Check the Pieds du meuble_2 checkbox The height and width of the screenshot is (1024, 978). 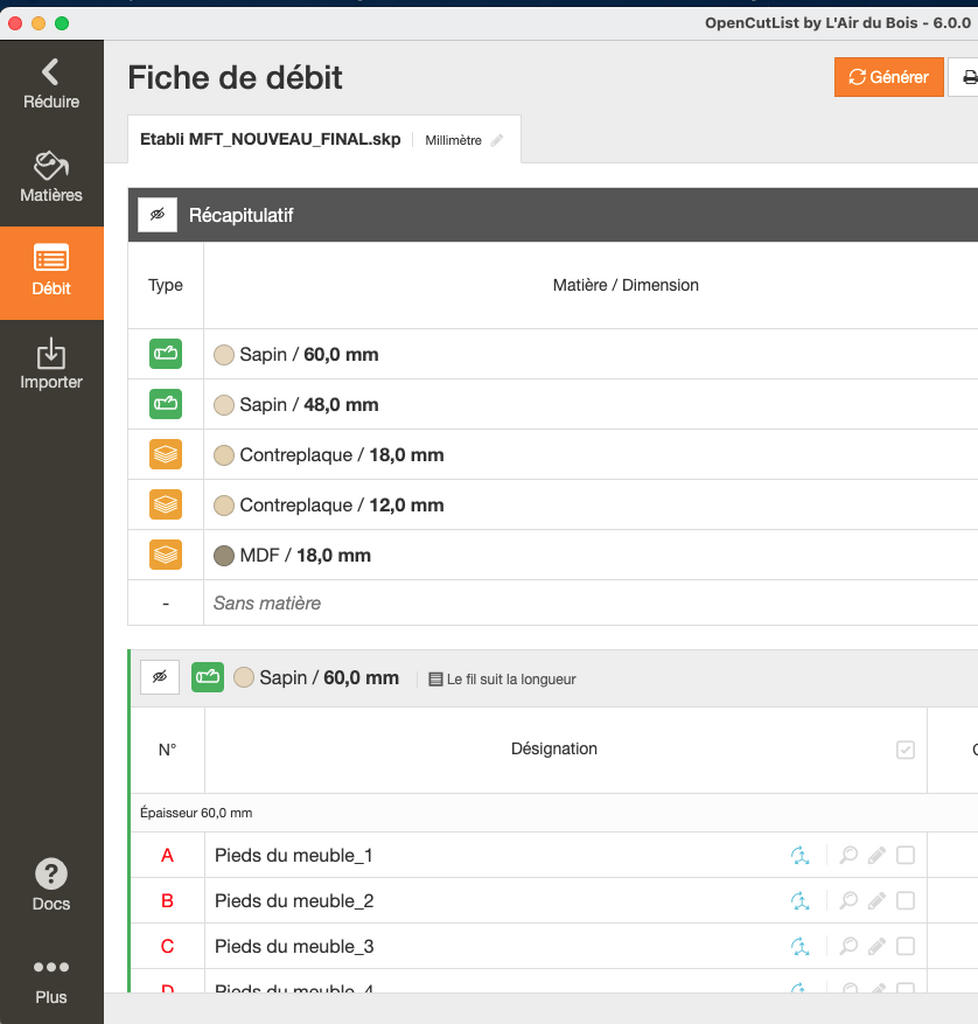pyautogui.click(x=906, y=901)
